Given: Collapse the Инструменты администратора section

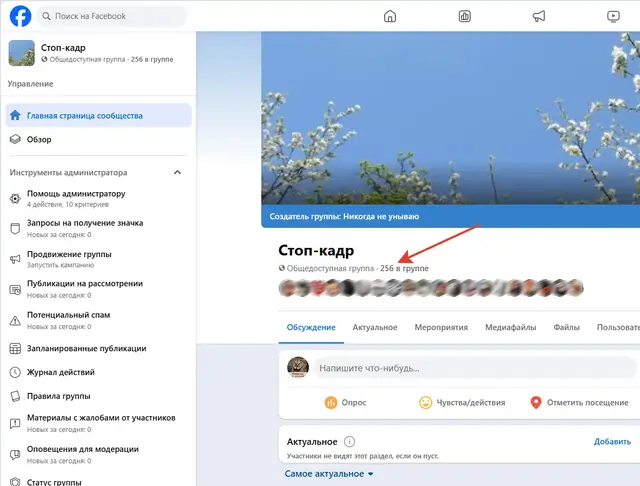Looking at the screenshot, I should (x=177, y=172).
